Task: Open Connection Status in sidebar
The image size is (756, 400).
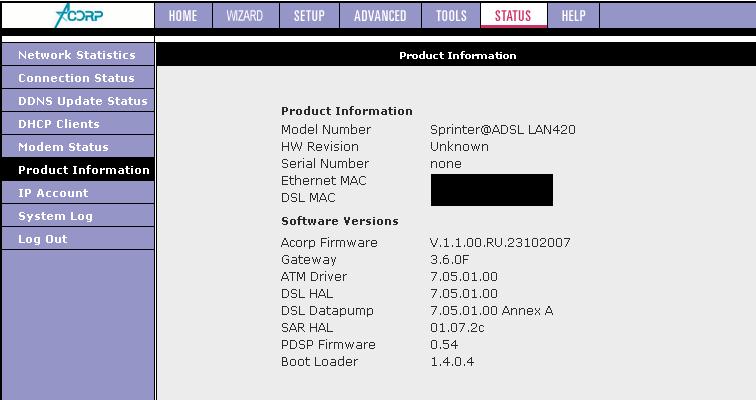Action: click(x=76, y=78)
